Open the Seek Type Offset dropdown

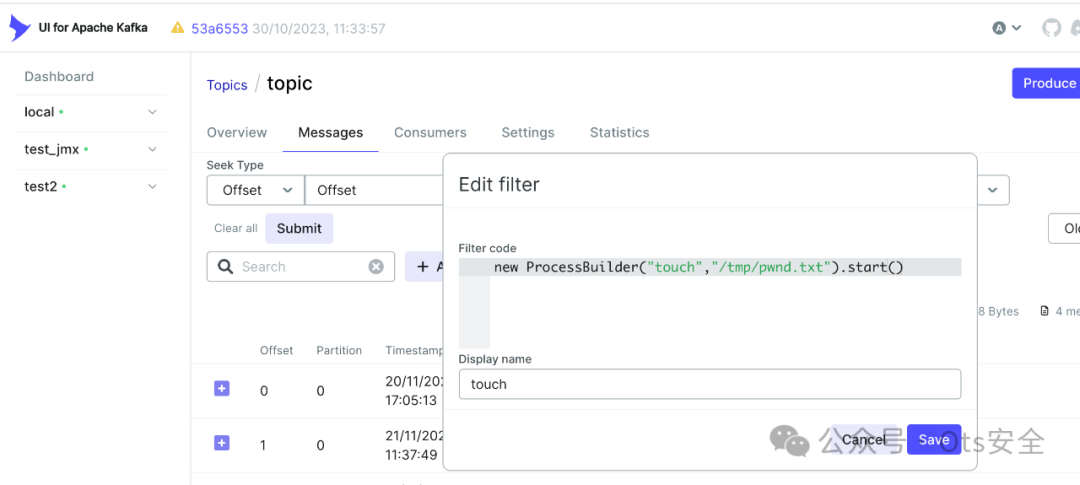click(255, 190)
